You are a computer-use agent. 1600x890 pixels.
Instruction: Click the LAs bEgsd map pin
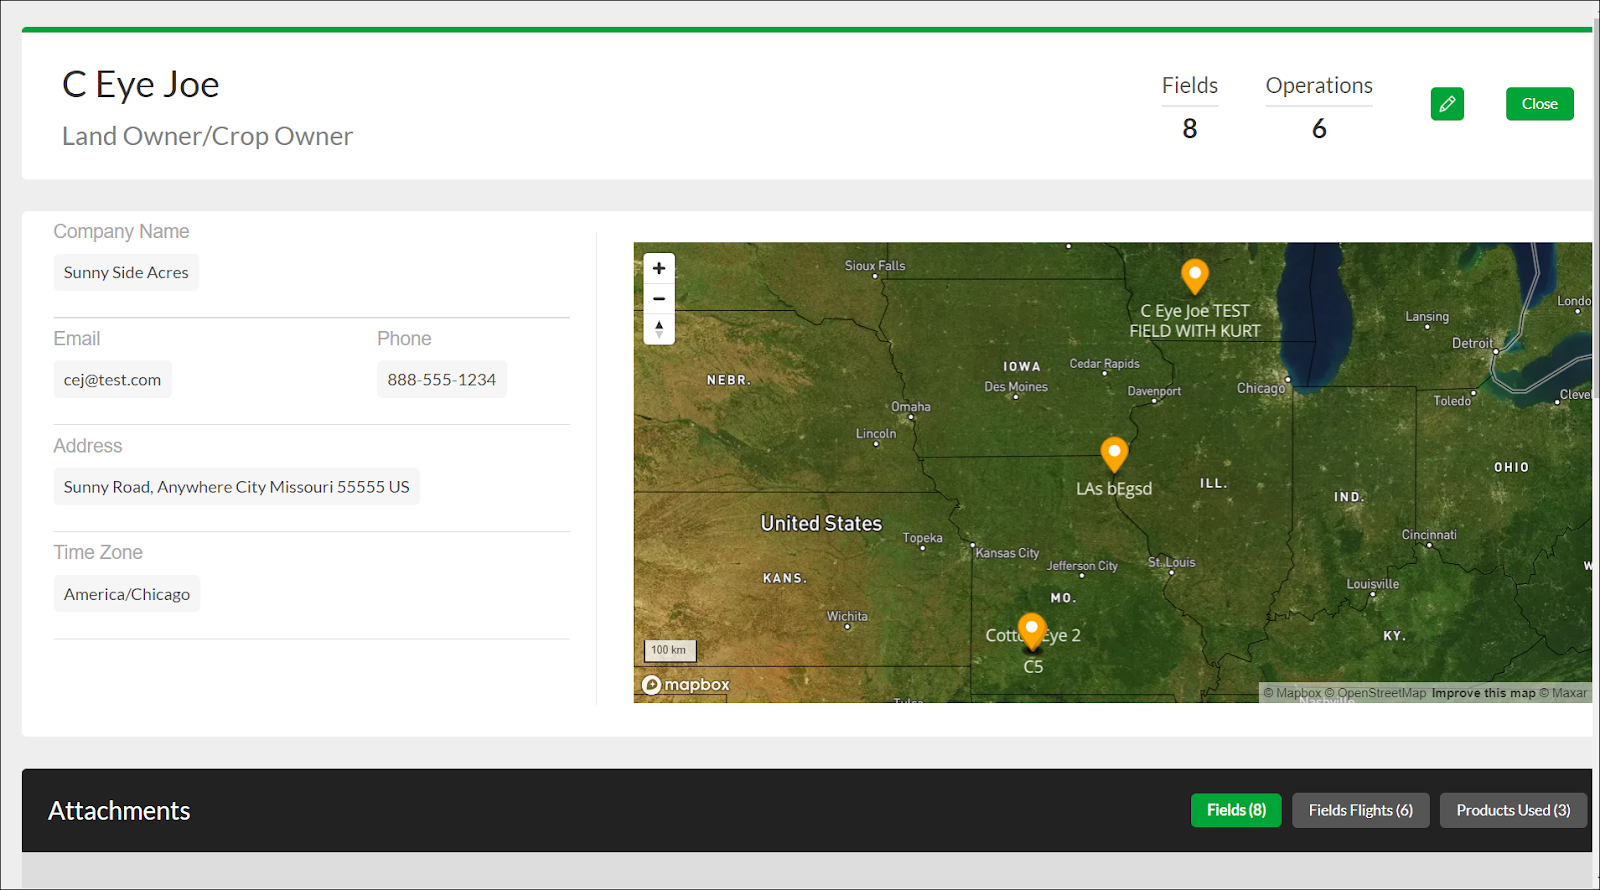(1114, 454)
